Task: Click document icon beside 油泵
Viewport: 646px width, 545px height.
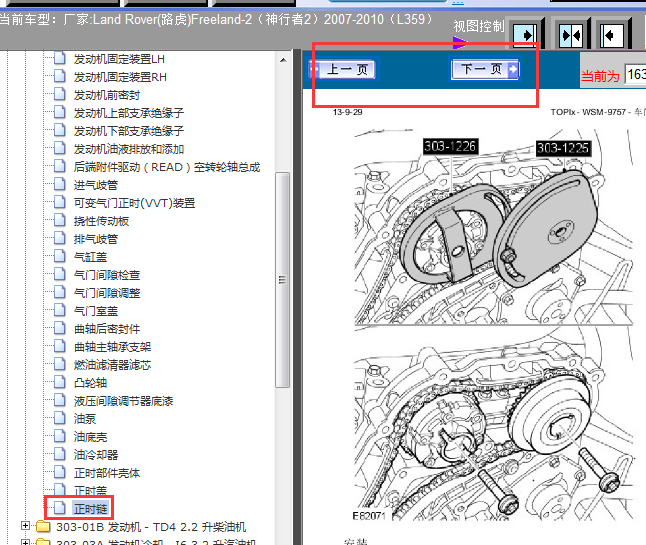Action: point(60,418)
